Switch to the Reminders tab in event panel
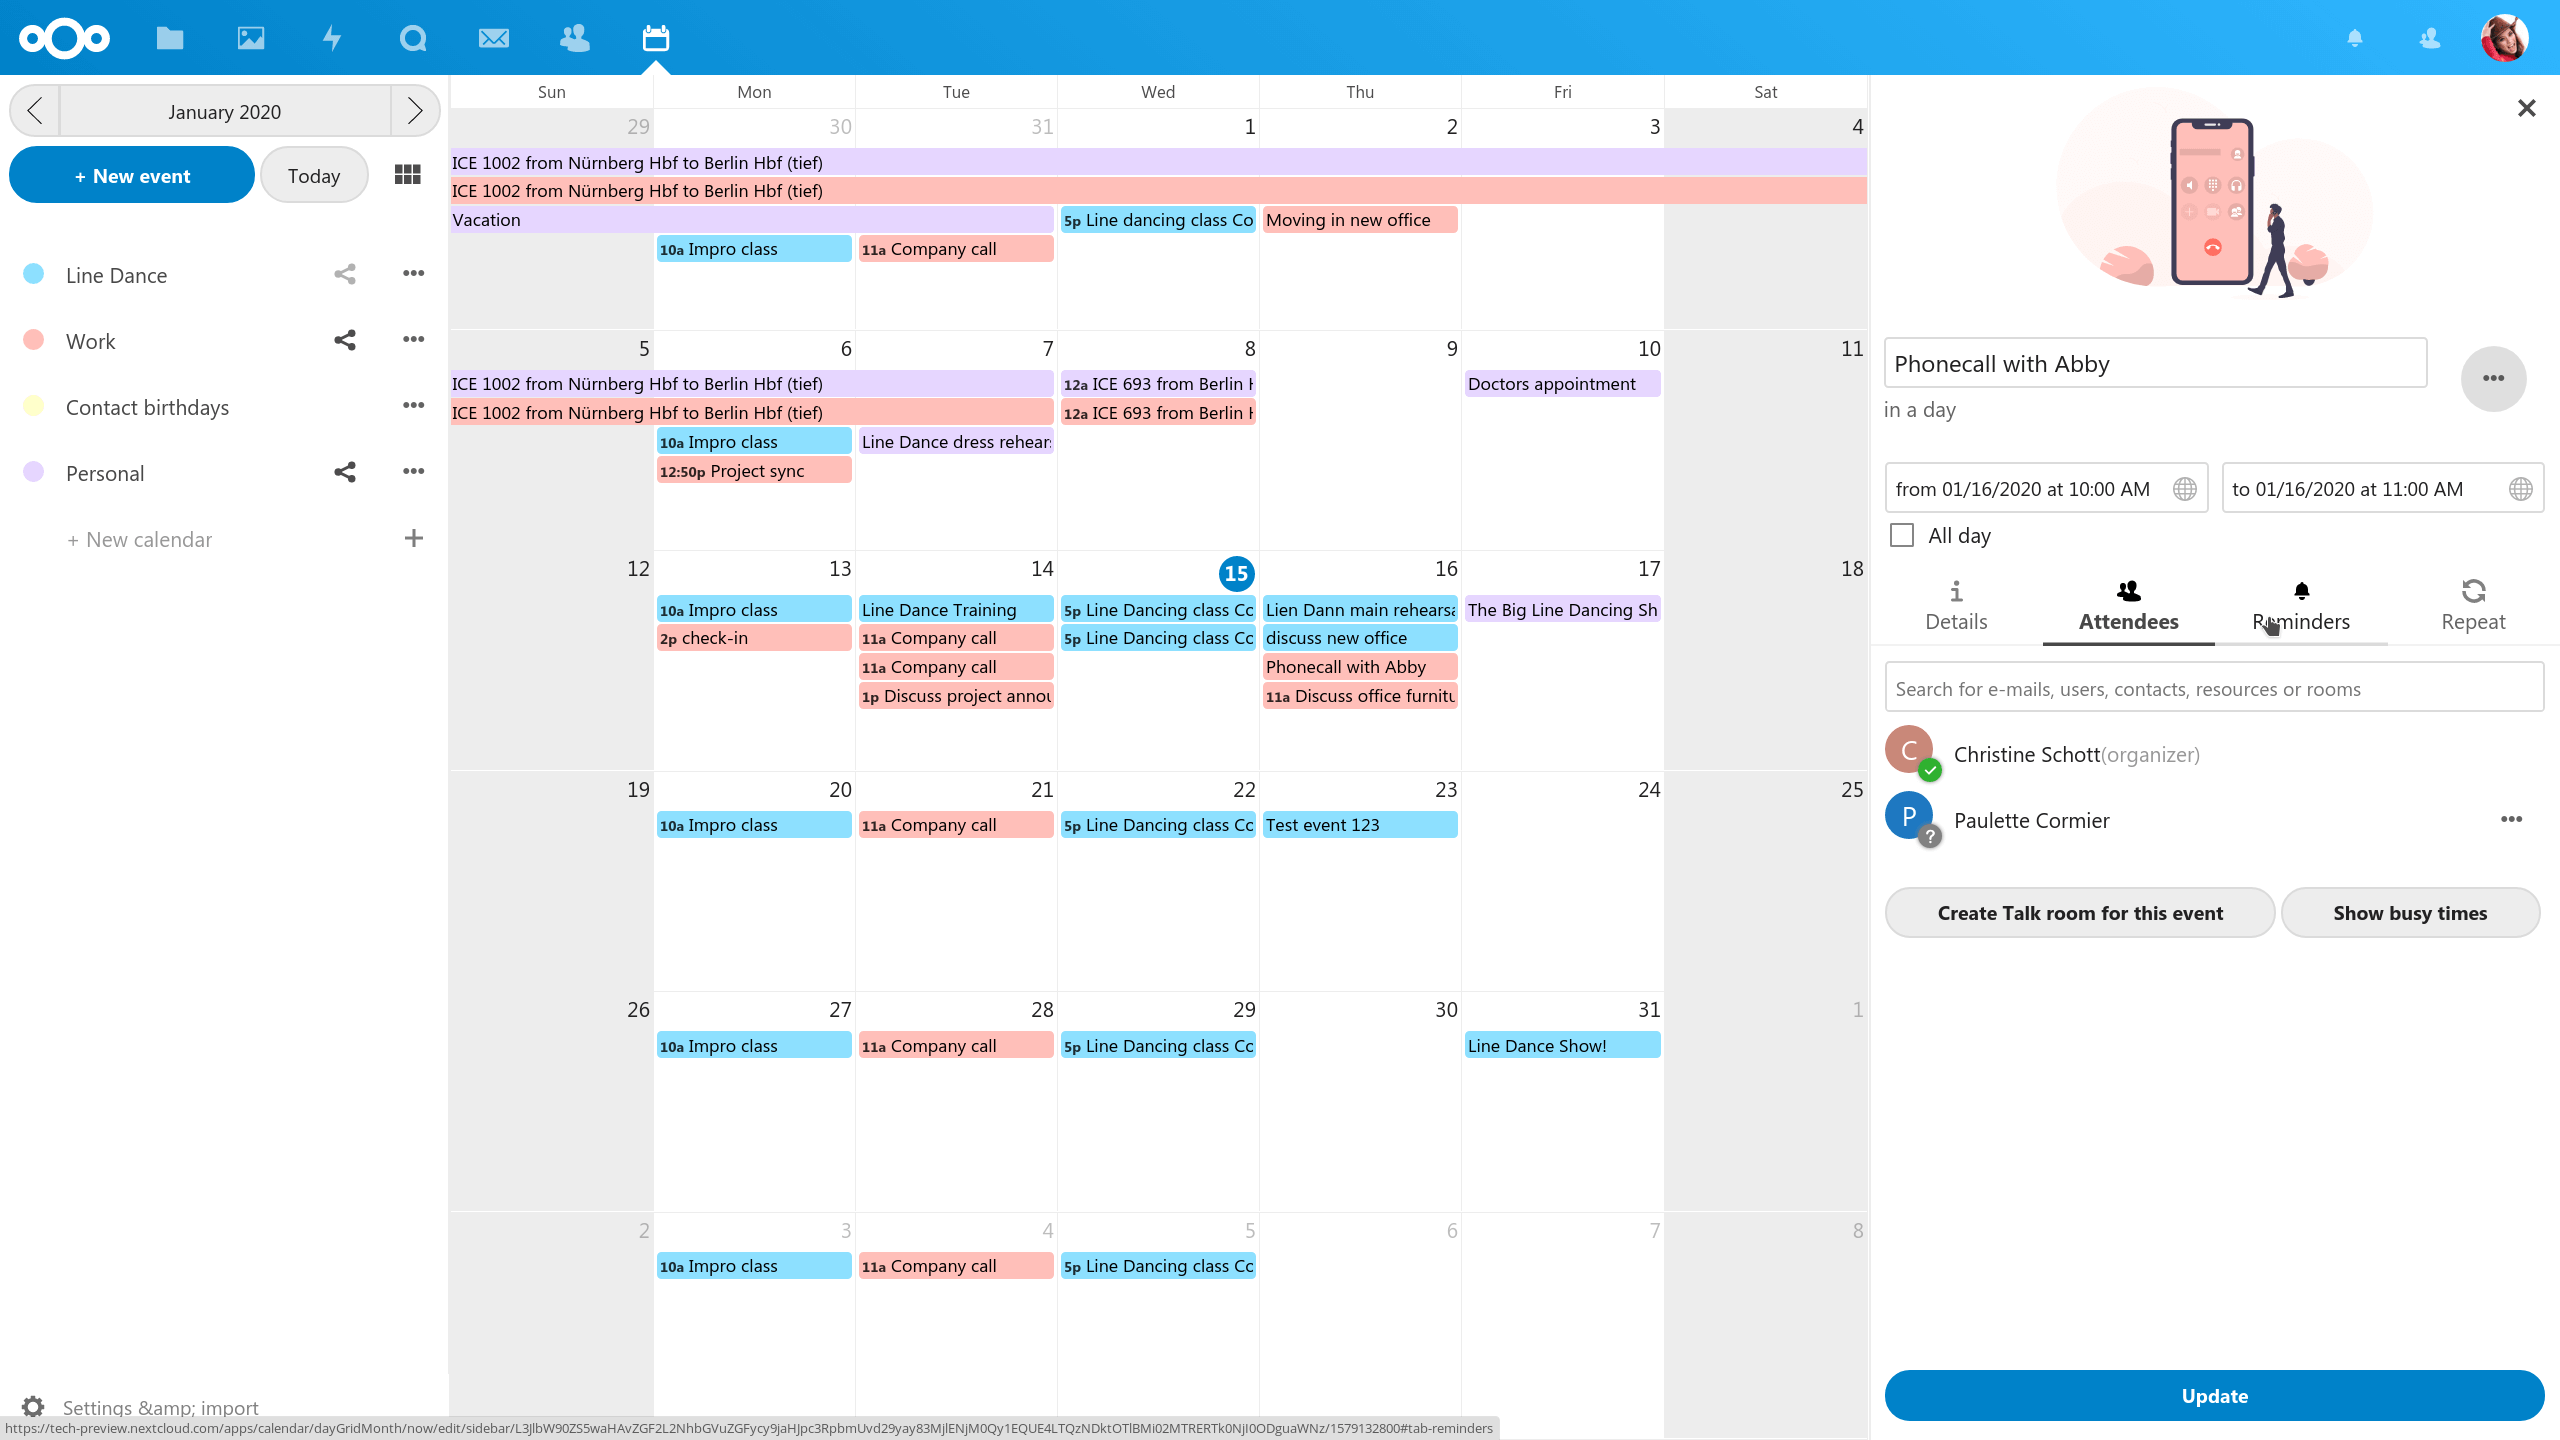 [x=2302, y=605]
